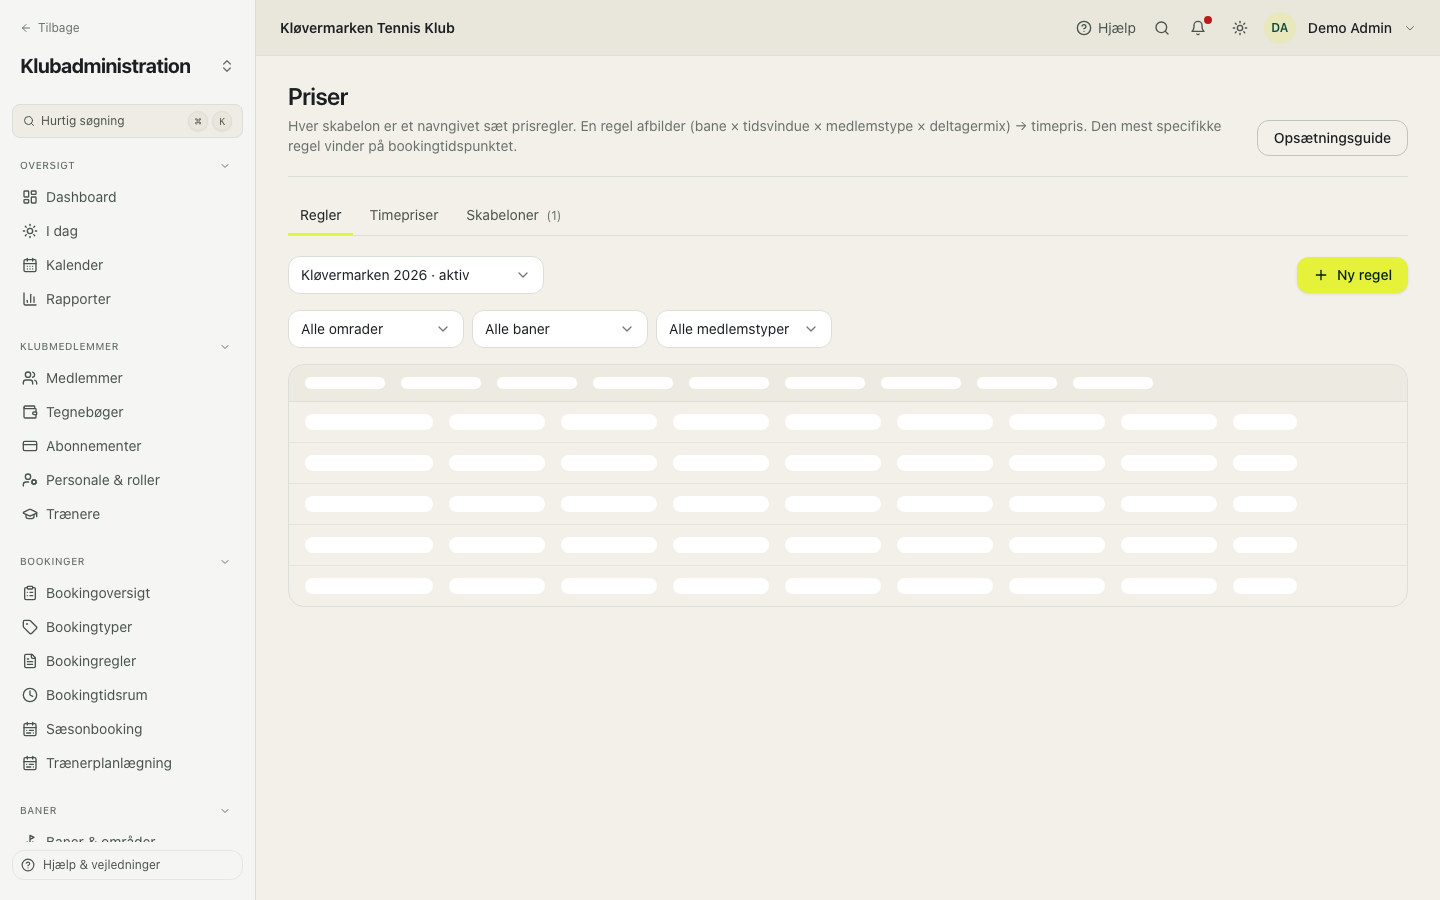Screen dimensions: 1440x900
Task: Collapse the KLUBMEDLEMMER section
Action: 225,347
